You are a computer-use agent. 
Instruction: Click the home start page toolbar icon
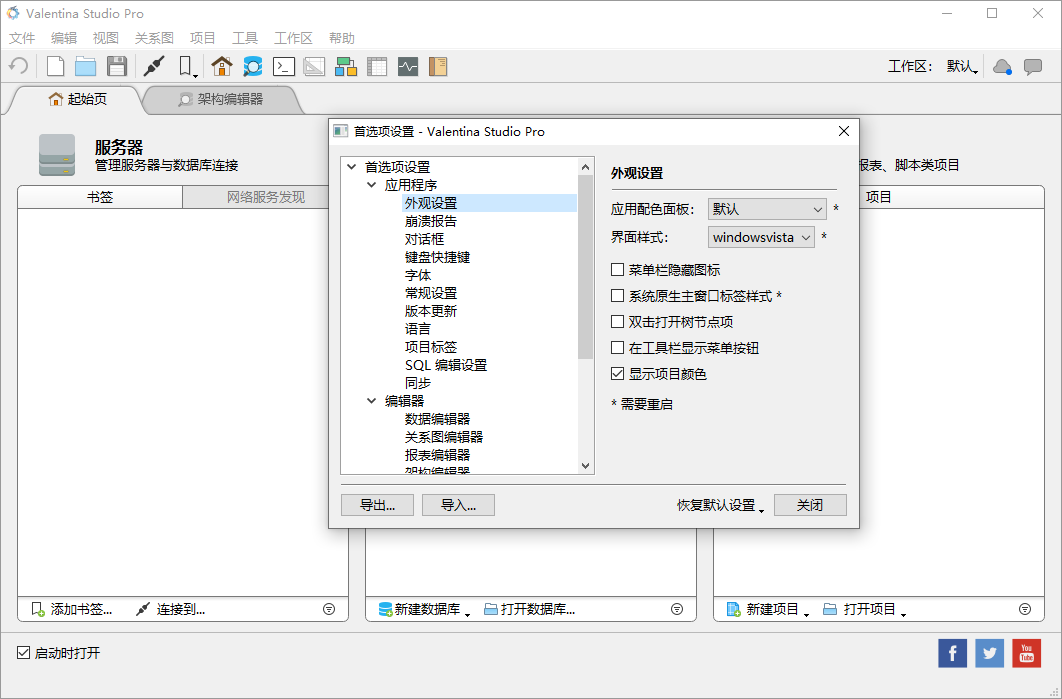[221, 66]
